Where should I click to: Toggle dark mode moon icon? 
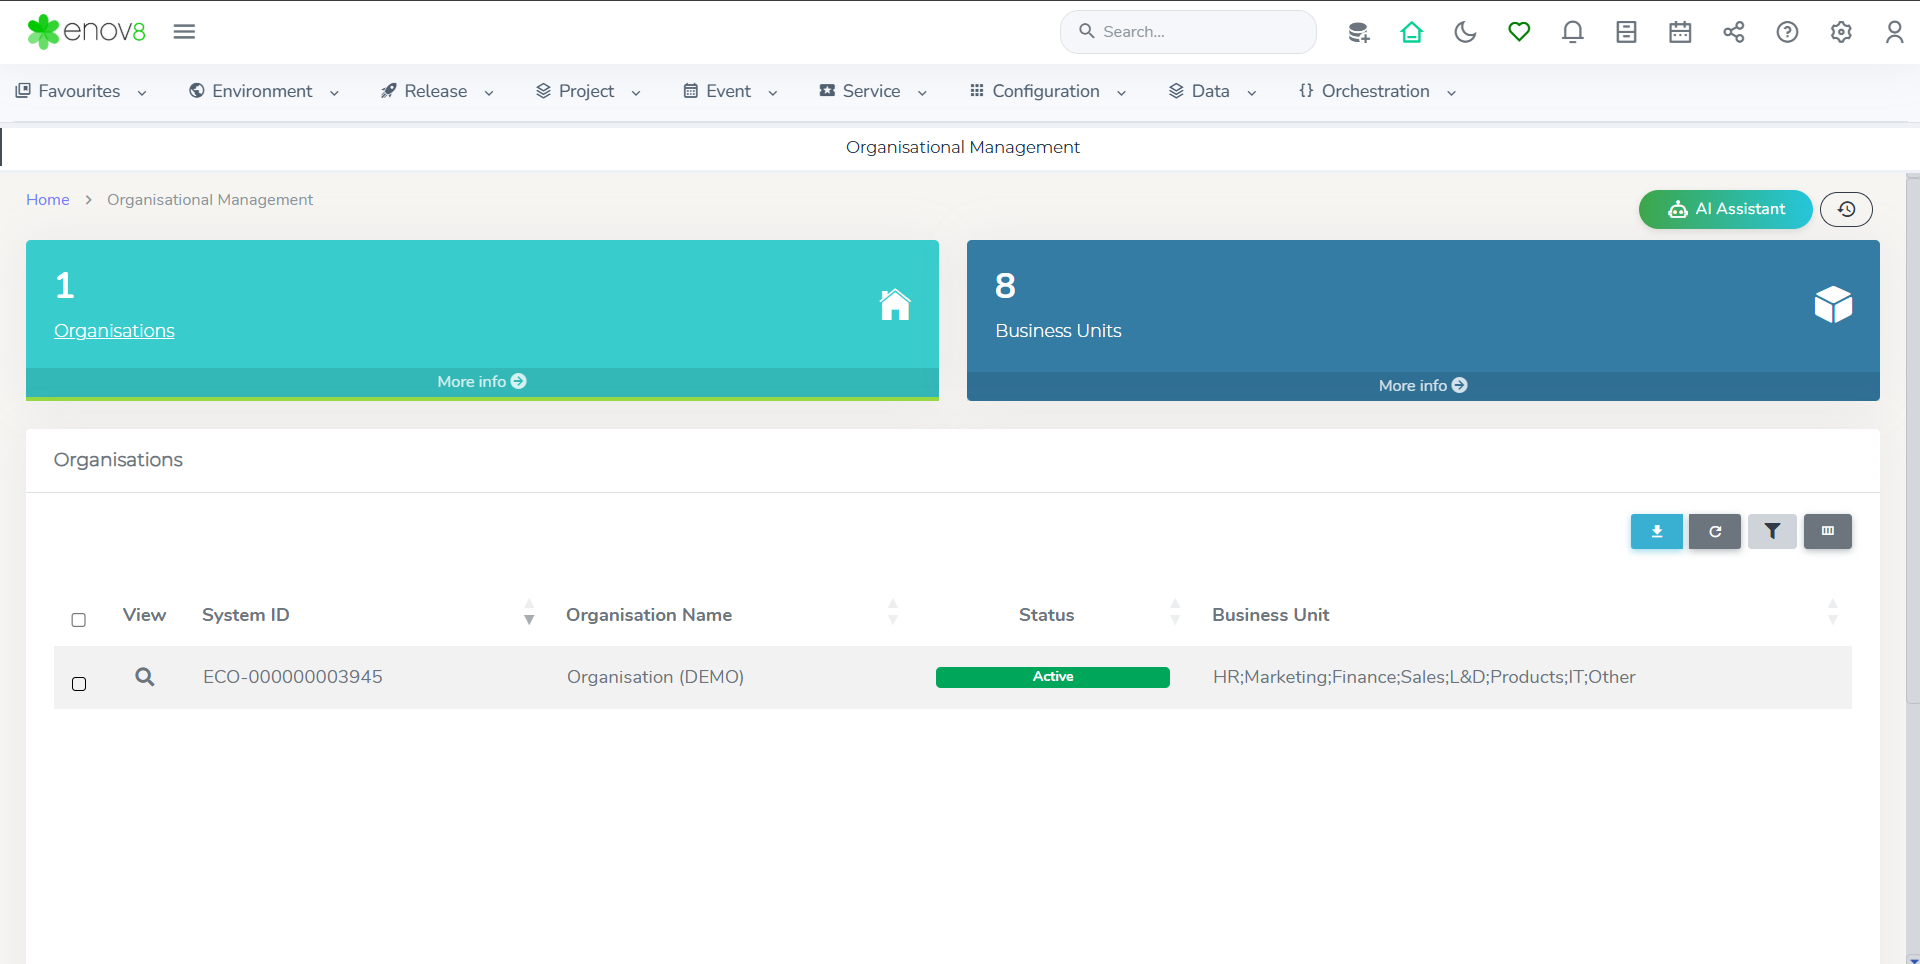[1465, 32]
